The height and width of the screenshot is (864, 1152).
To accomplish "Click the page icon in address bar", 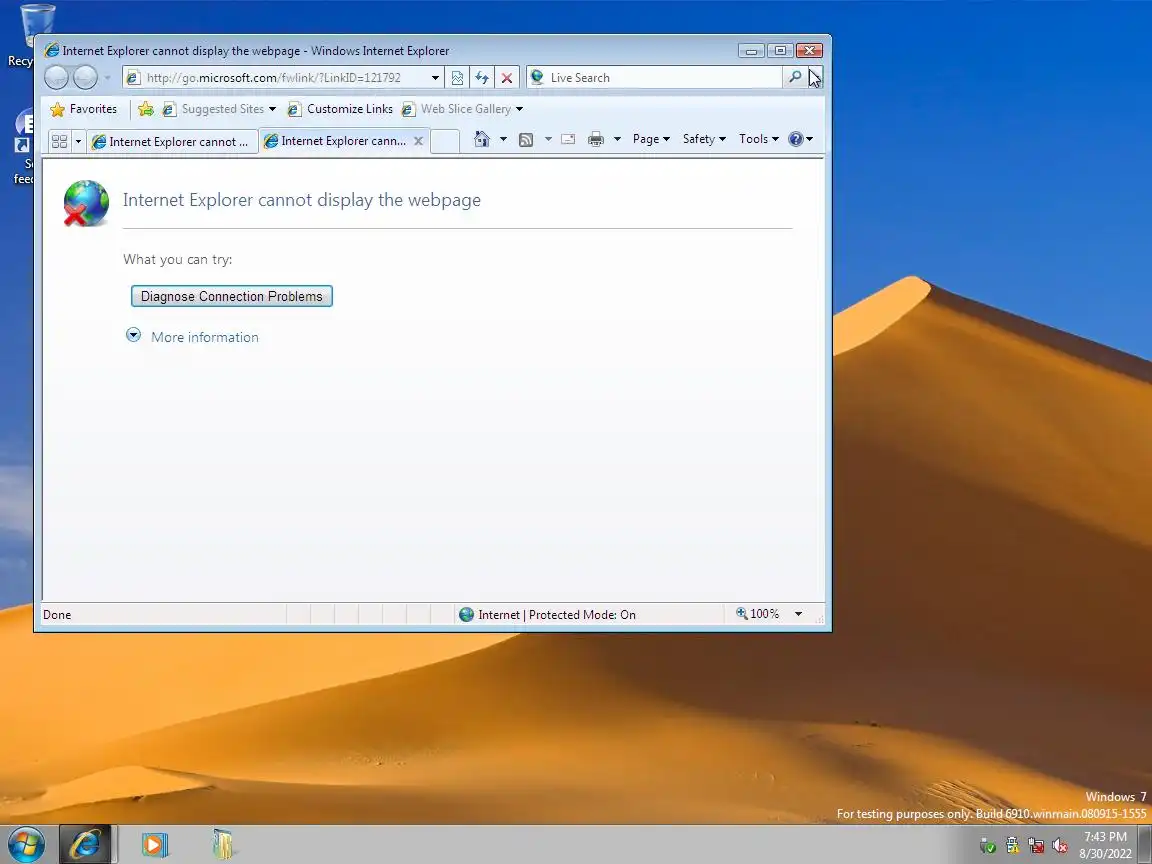I will (x=133, y=78).
